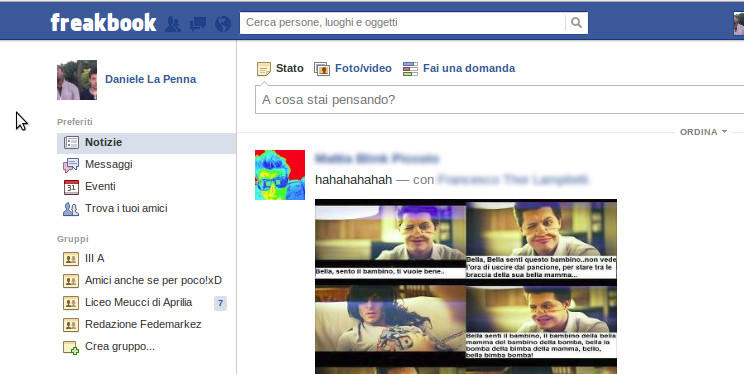744x374 pixels.
Task: Click Crea gruppo... link
Action: (120, 346)
